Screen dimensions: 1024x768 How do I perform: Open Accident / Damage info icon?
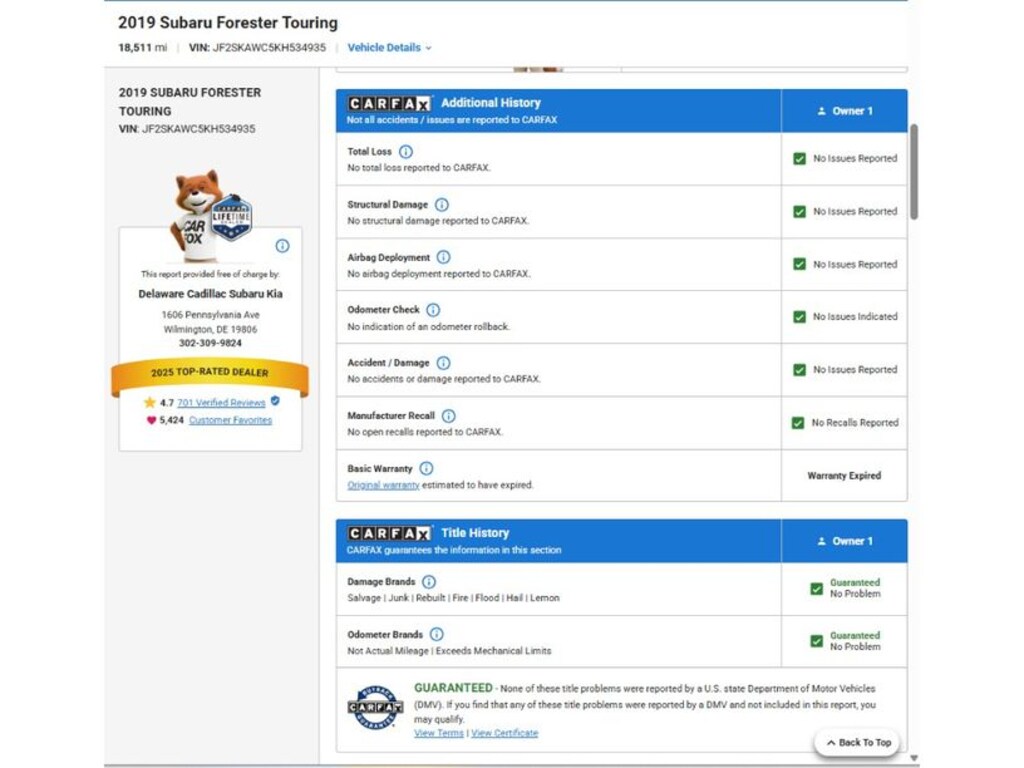(x=443, y=363)
